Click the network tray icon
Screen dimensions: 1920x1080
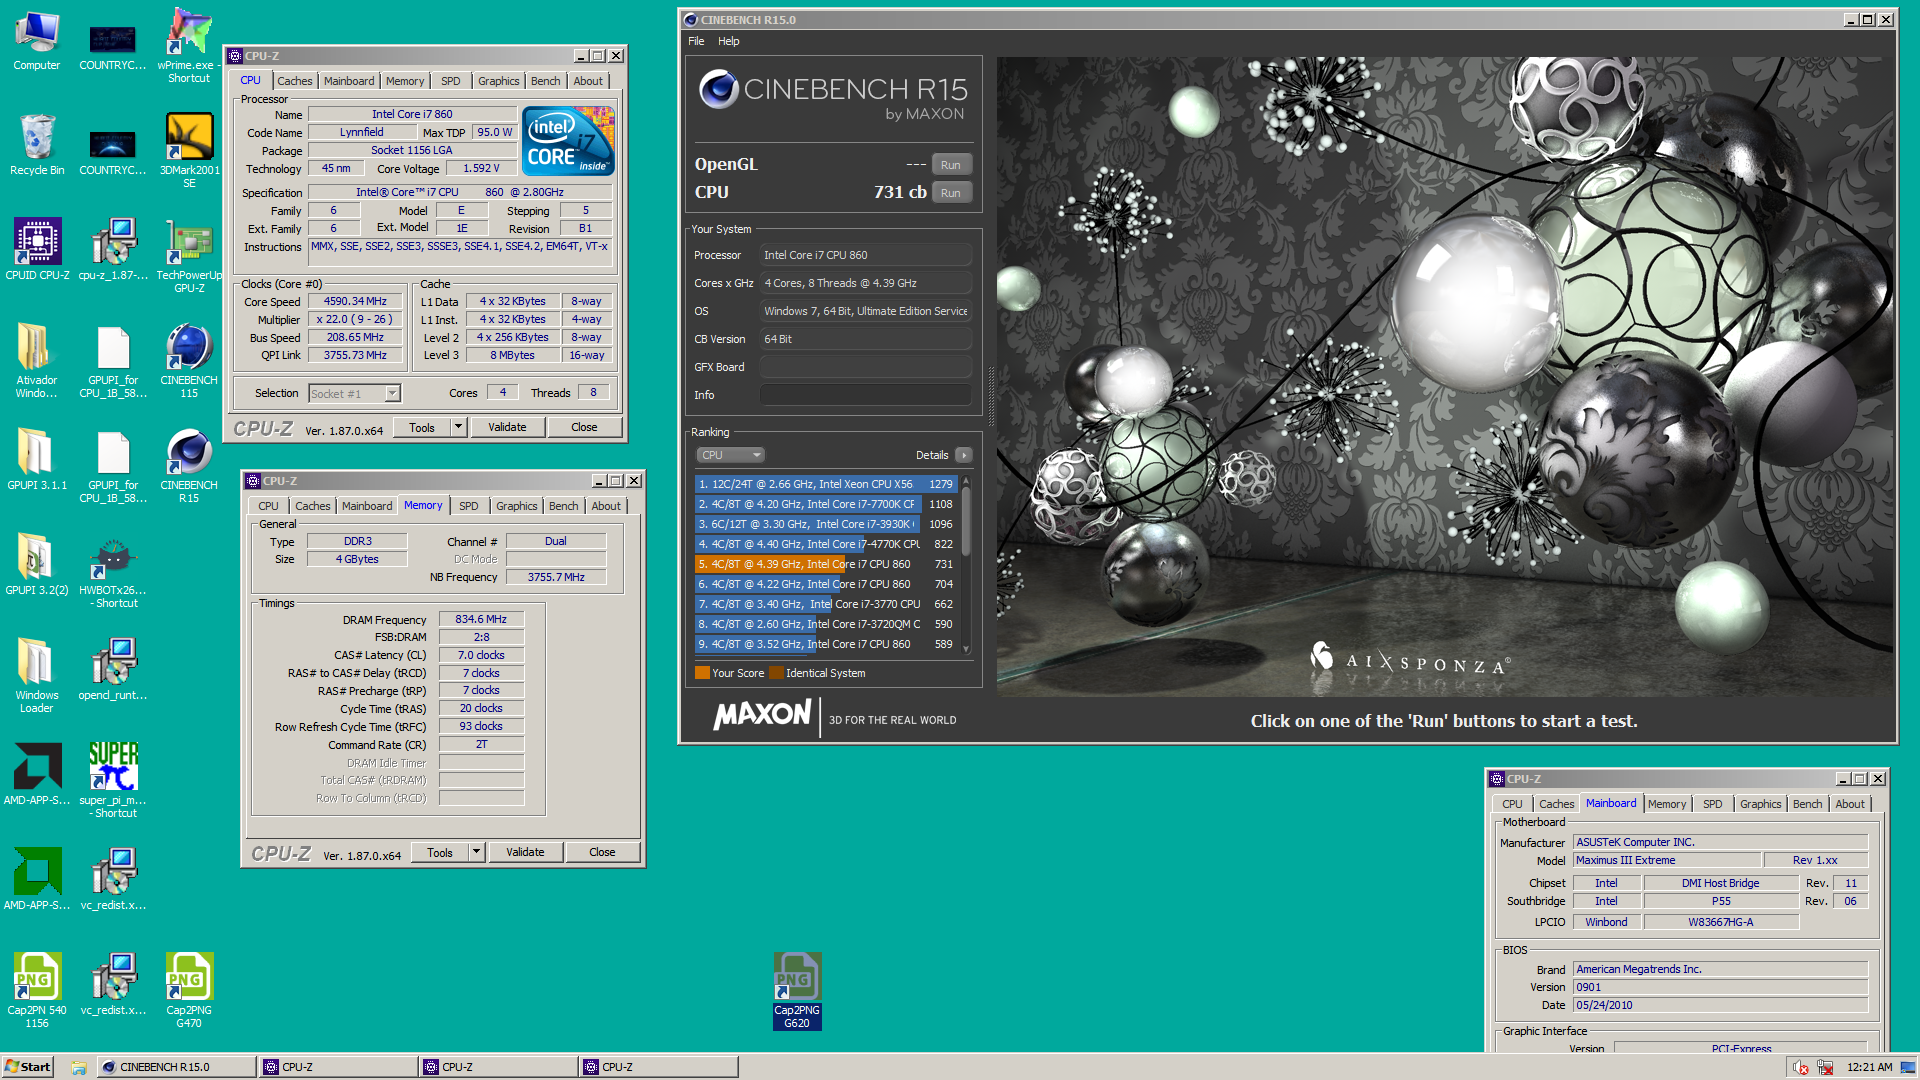click(x=1825, y=1067)
